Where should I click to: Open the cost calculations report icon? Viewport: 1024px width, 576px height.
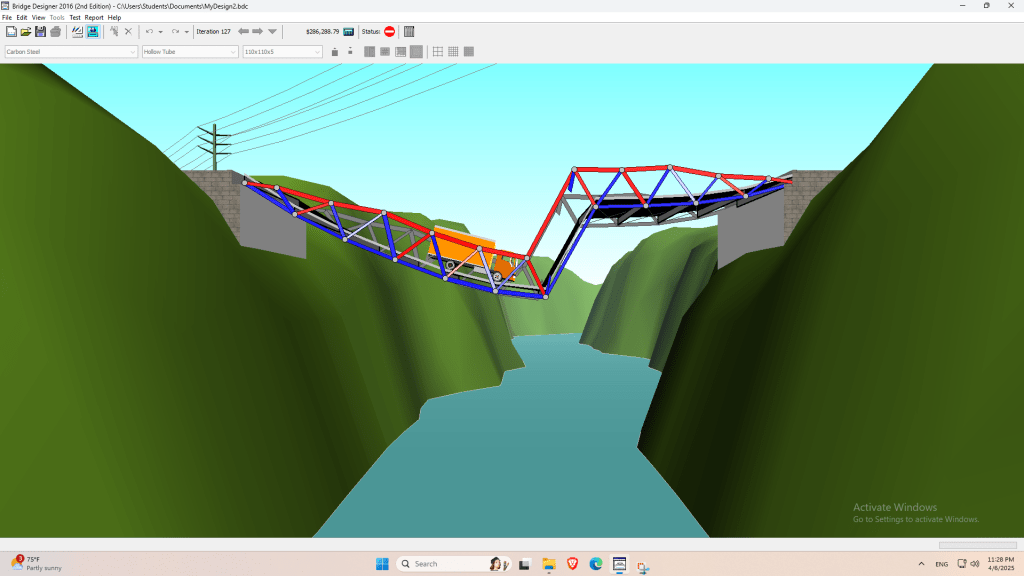pyautogui.click(x=349, y=31)
